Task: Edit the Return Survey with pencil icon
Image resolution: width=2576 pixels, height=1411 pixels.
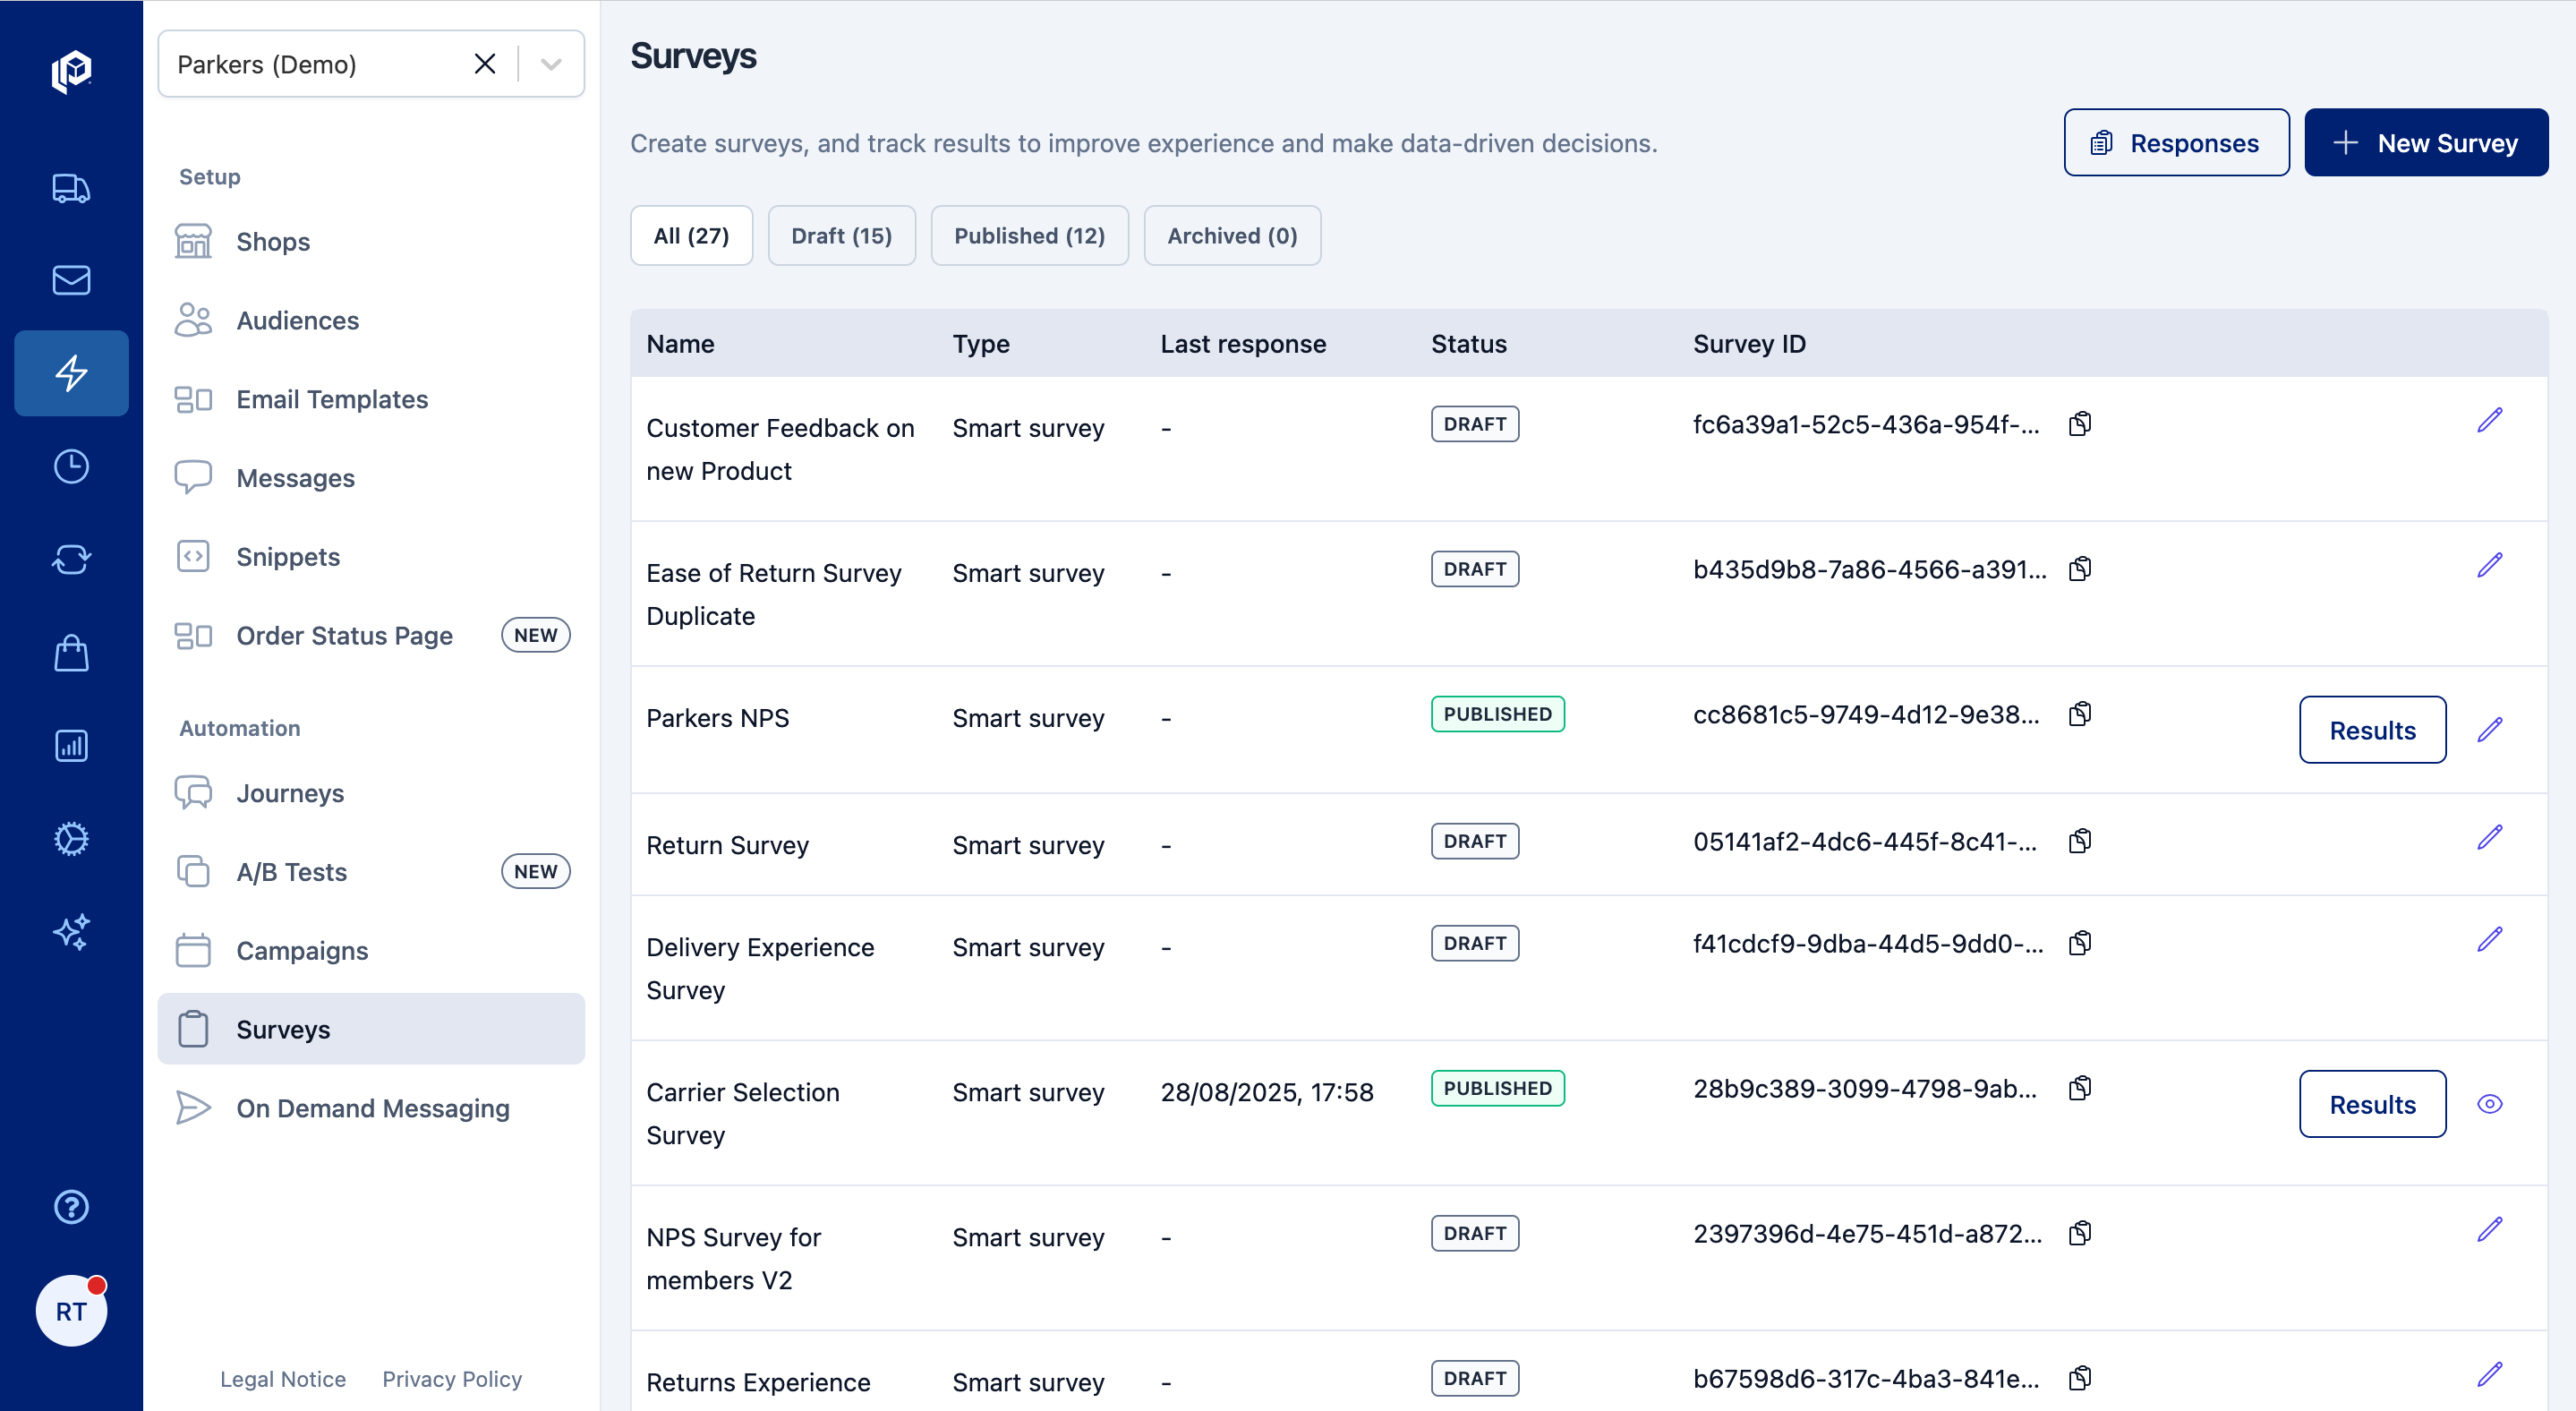Action: coord(2489,838)
